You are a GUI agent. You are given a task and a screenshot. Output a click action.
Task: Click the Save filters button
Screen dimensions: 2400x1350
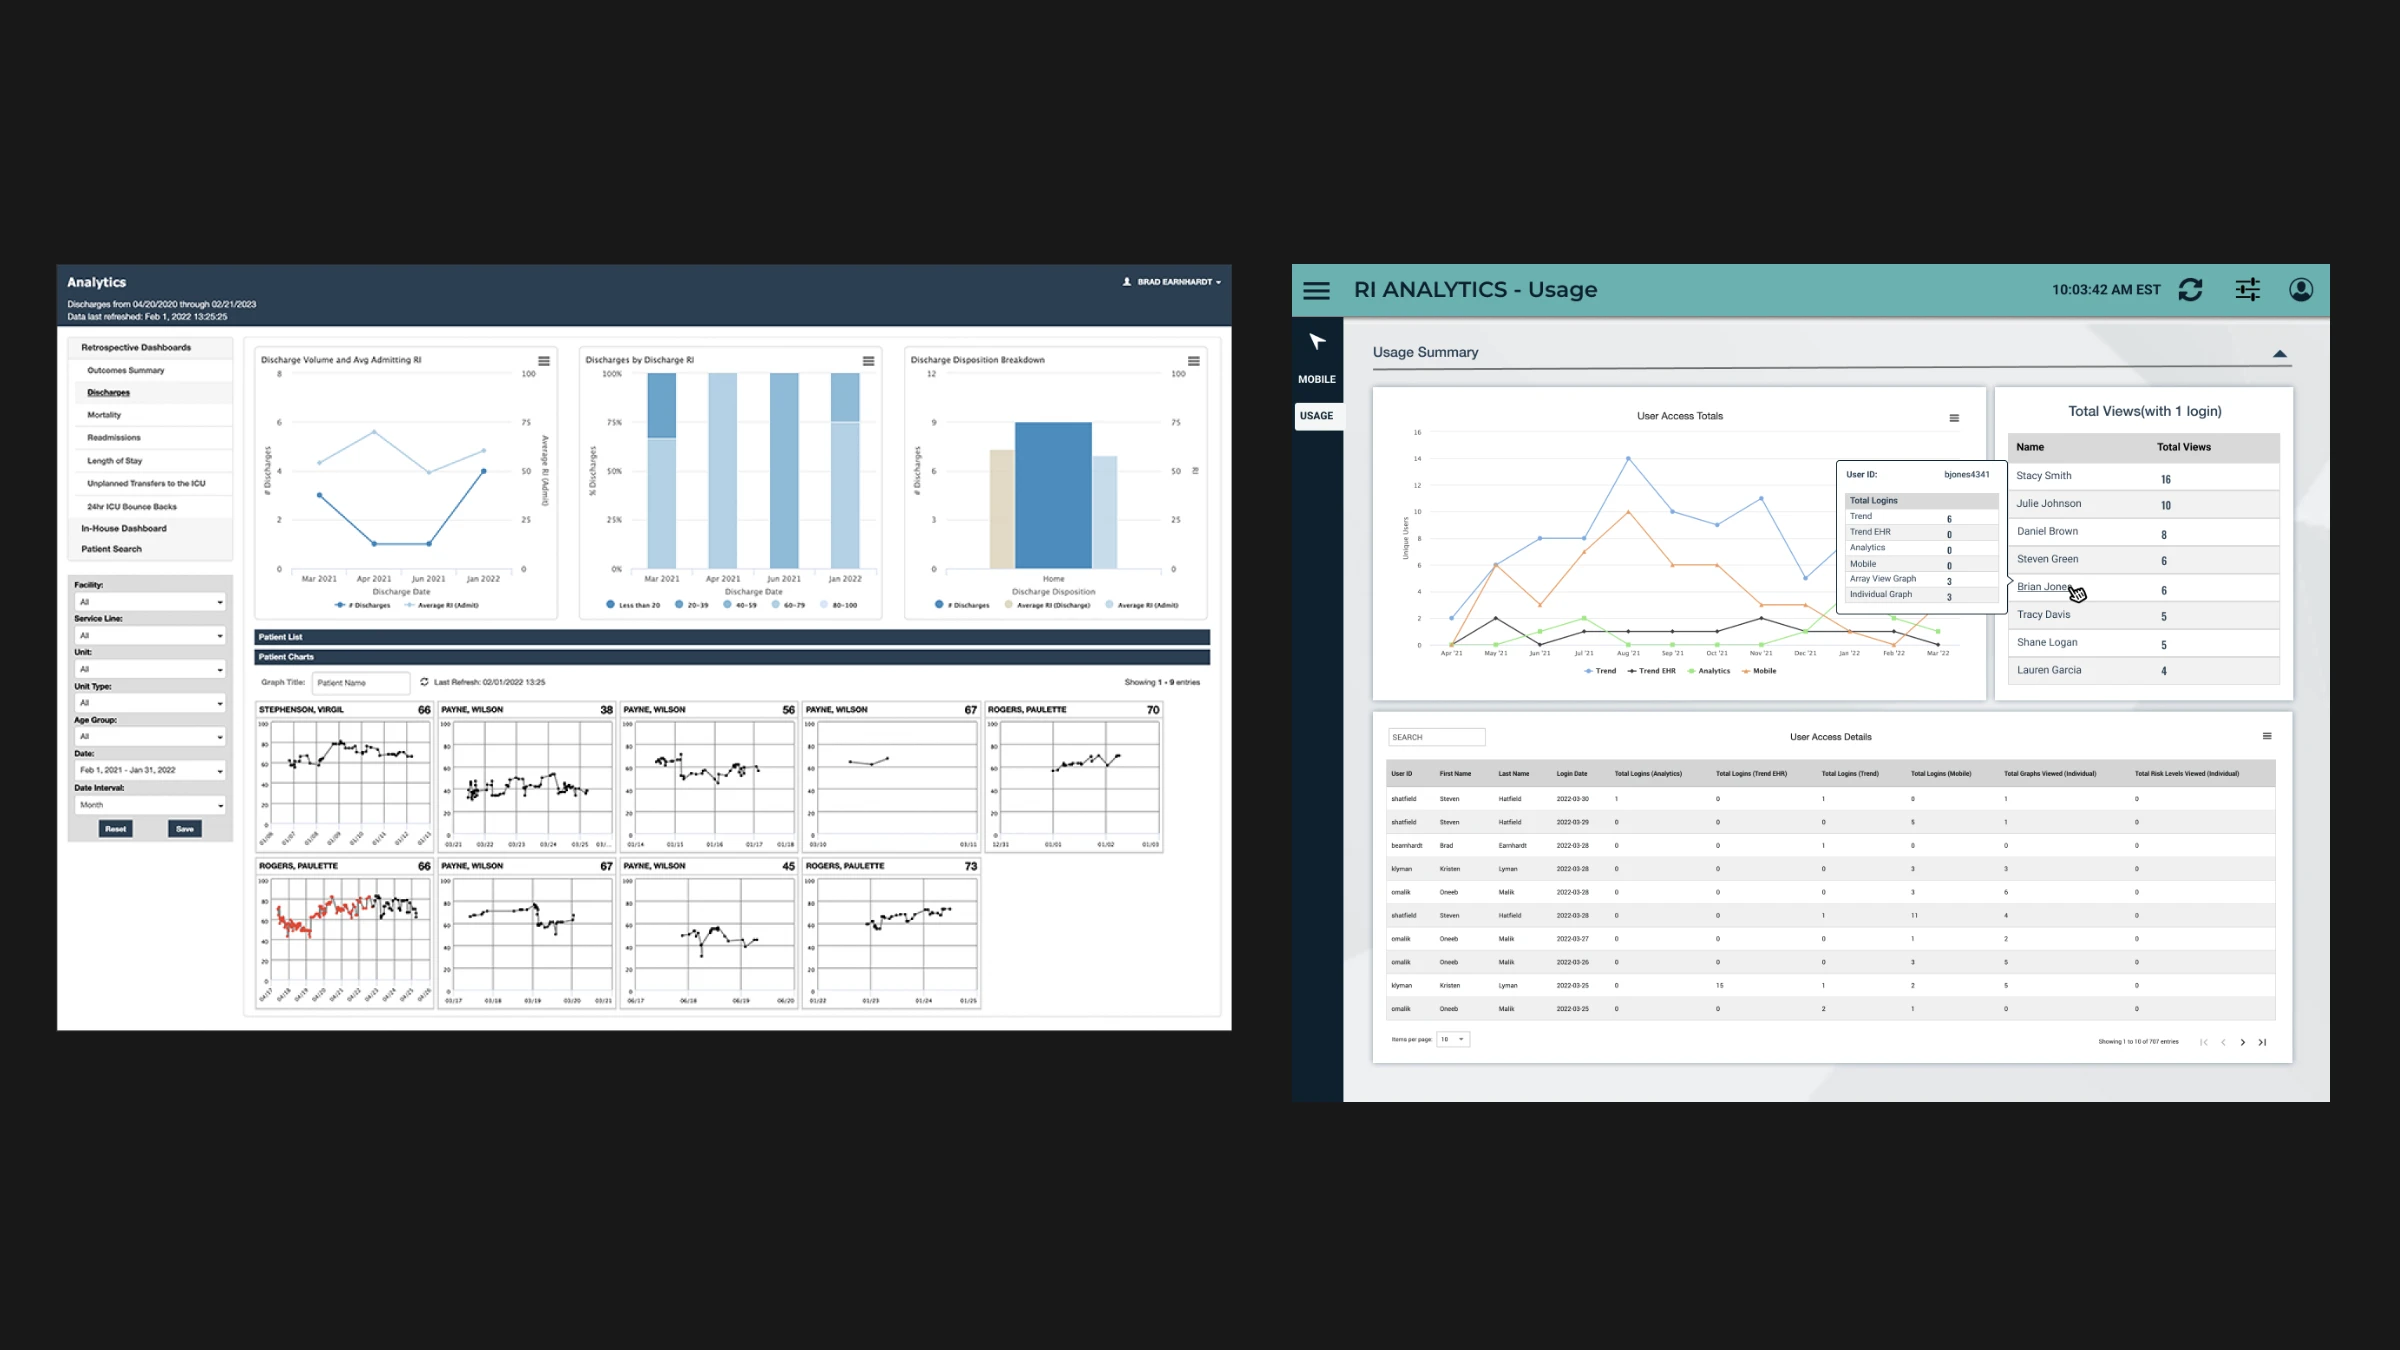pos(185,829)
